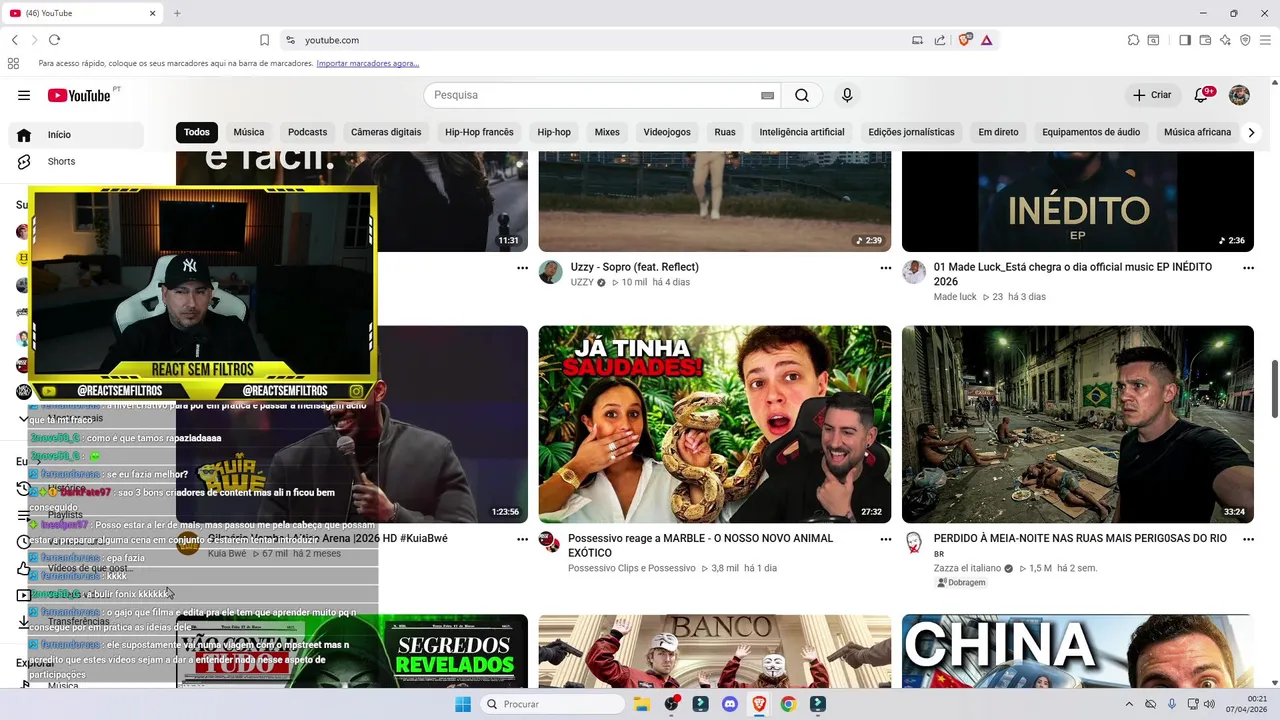The image size is (1280, 720).
Task: Click the search magnifier button
Action: click(x=802, y=95)
